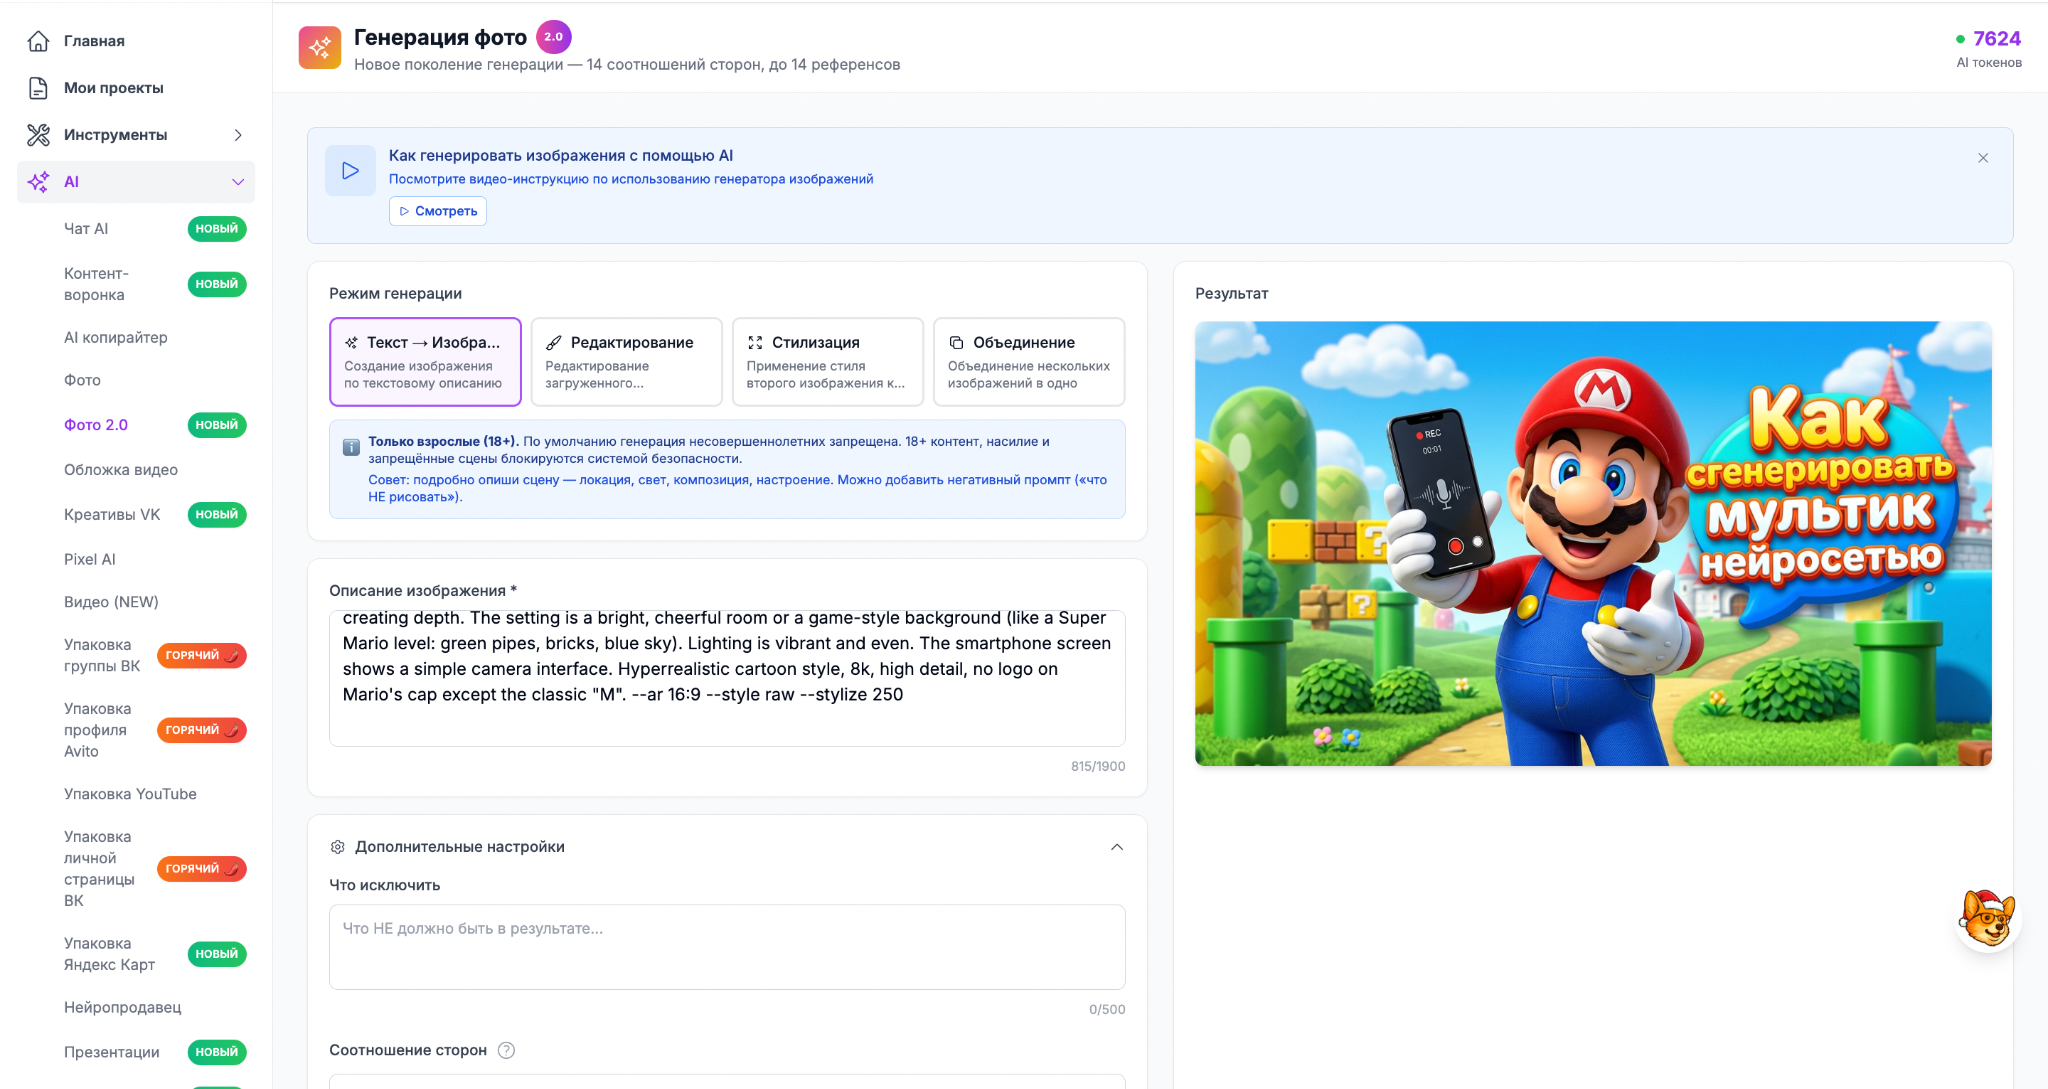The height and width of the screenshot is (1089, 2048).
Task: Click the video play icon in the tutorial banner
Action: tap(350, 171)
